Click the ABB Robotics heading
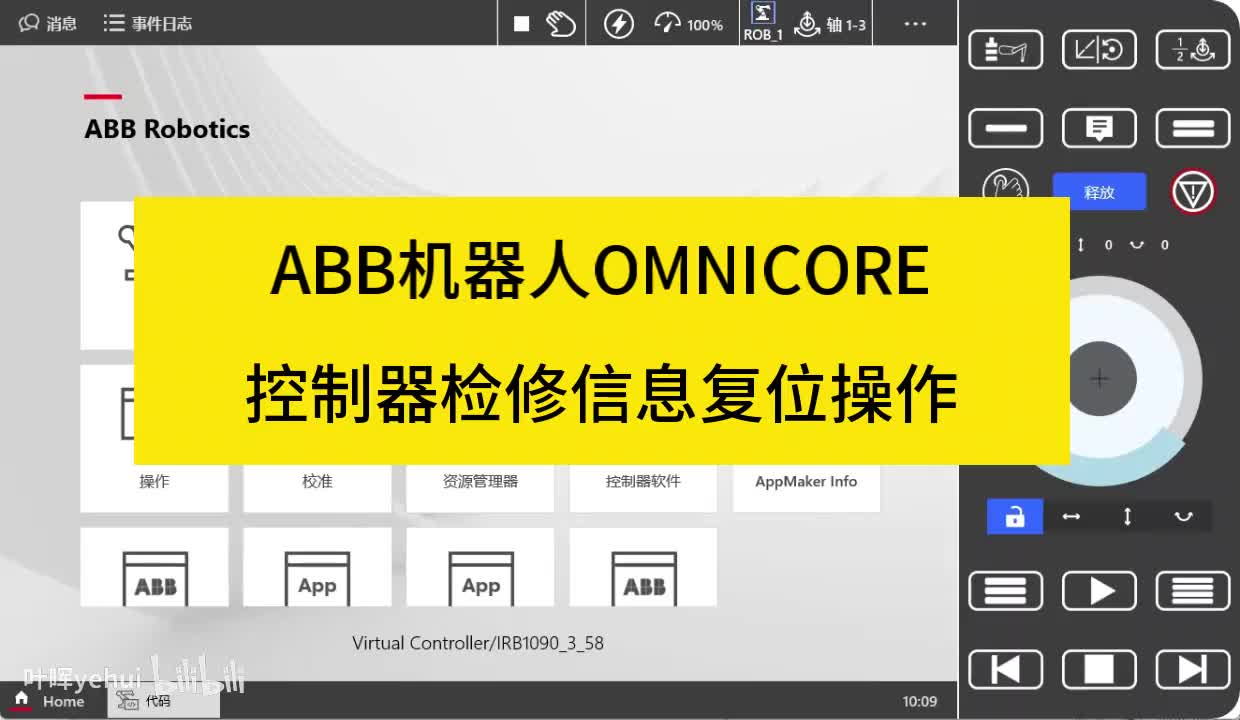Screen dimensions: 1240x720 [167, 129]
